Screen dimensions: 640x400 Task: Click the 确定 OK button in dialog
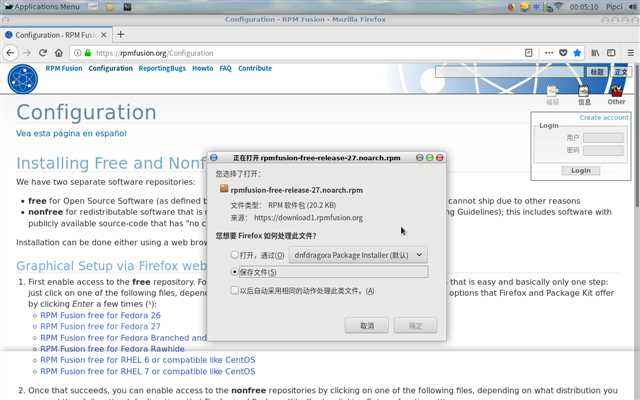[x=415, y=326]
